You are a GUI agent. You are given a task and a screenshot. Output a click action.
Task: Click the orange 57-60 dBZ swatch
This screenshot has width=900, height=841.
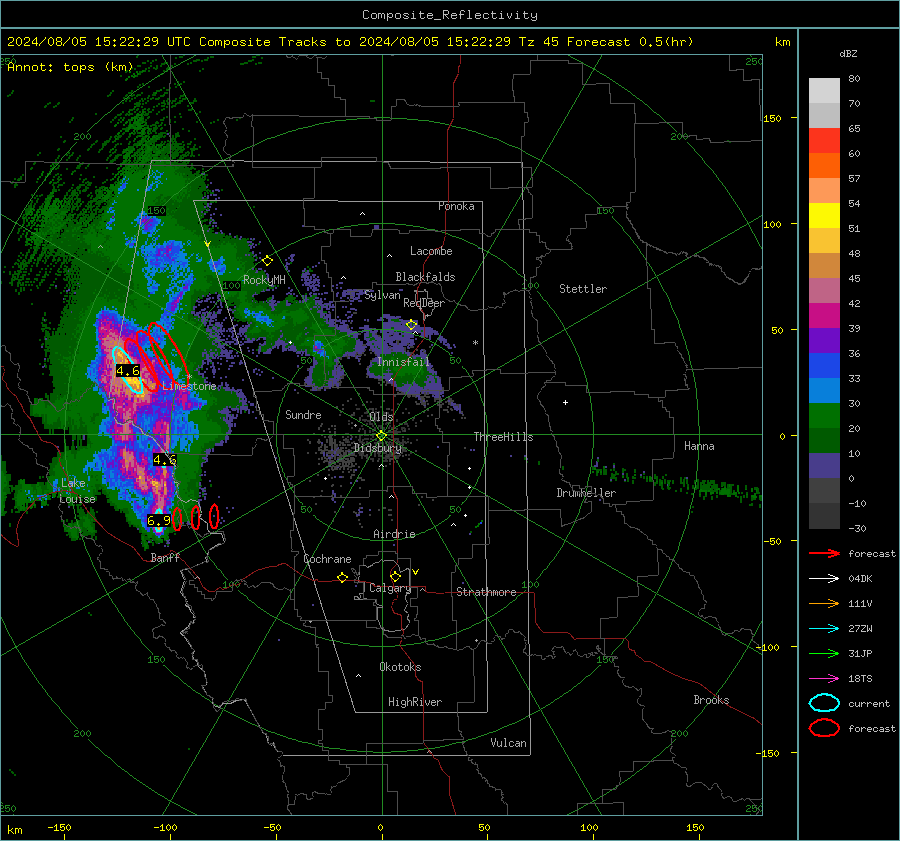point(824,166)
